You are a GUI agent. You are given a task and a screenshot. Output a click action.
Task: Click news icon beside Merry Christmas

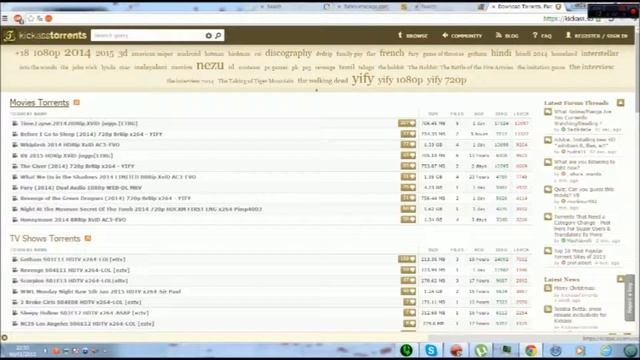[x=548, y=288]
